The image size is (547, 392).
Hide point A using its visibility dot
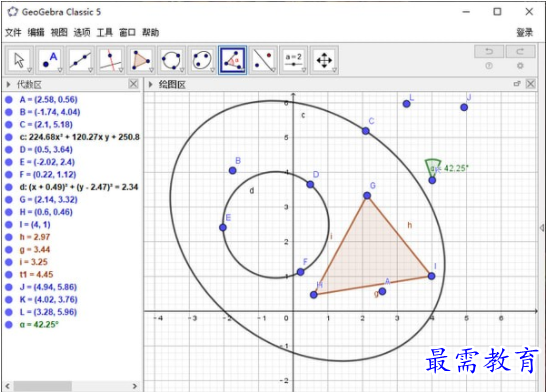click(x=9, y=100)
